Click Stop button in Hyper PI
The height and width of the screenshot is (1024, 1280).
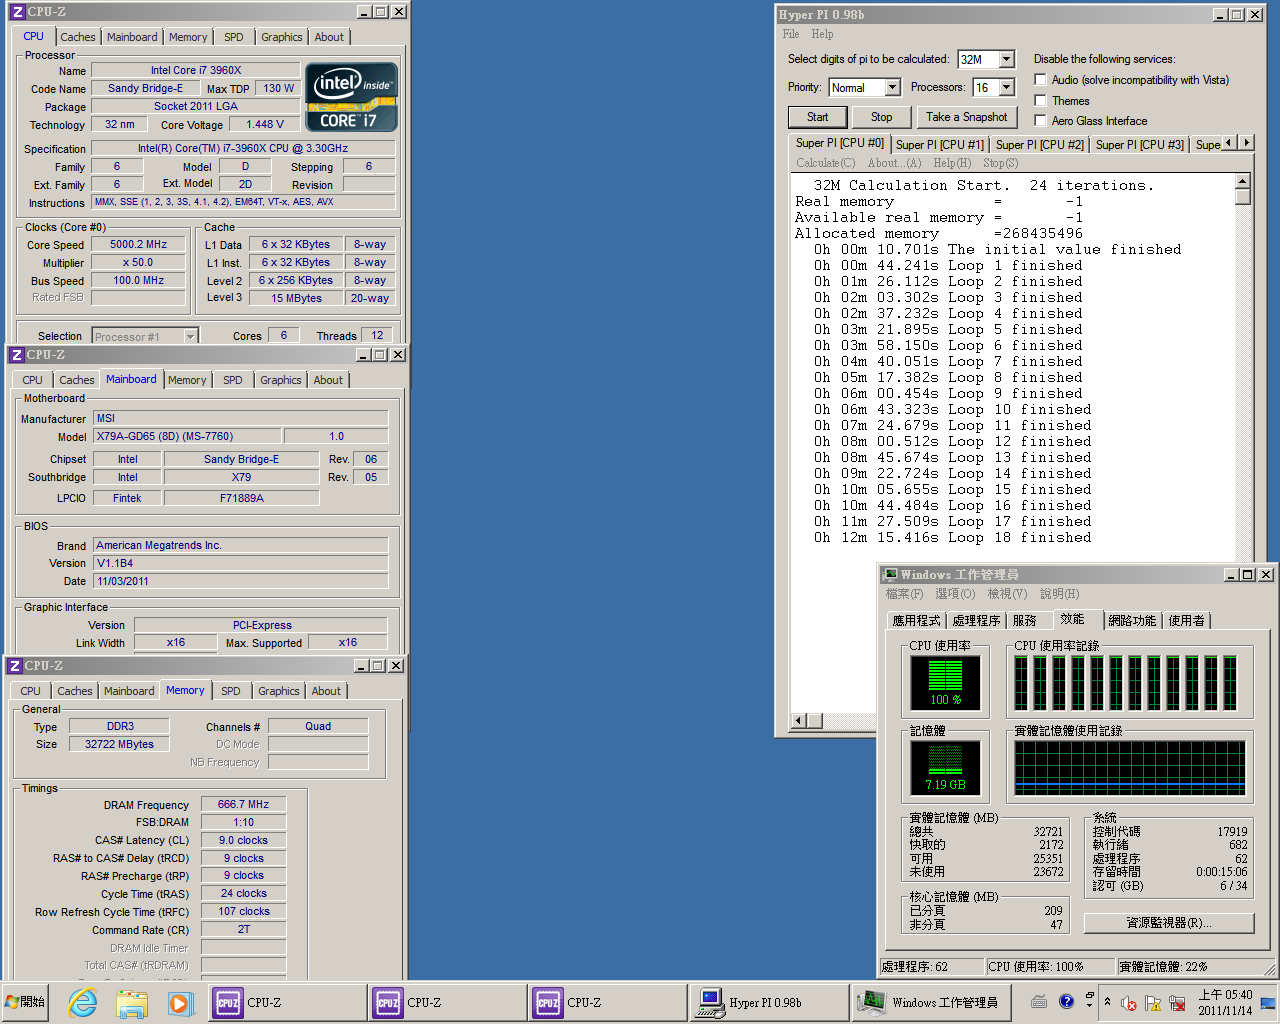point(881,117)
